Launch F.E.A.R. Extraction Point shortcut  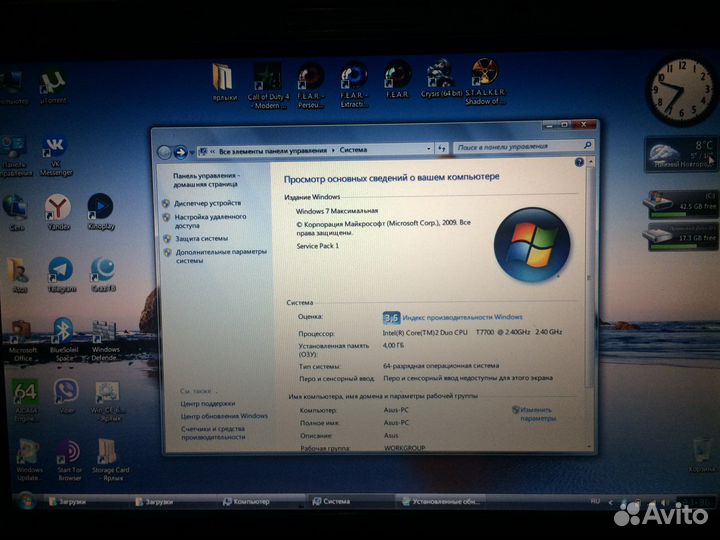(354, 86)
